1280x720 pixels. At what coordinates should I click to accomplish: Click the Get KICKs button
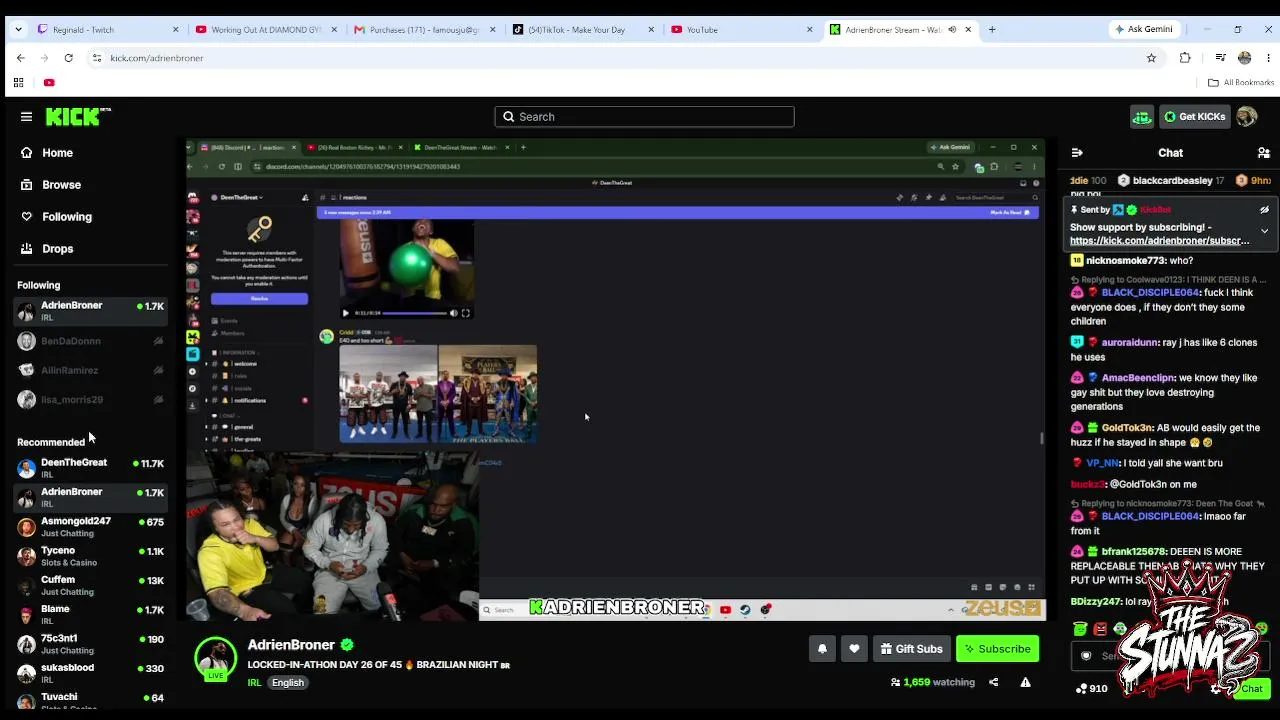(x=1194, y=117)
